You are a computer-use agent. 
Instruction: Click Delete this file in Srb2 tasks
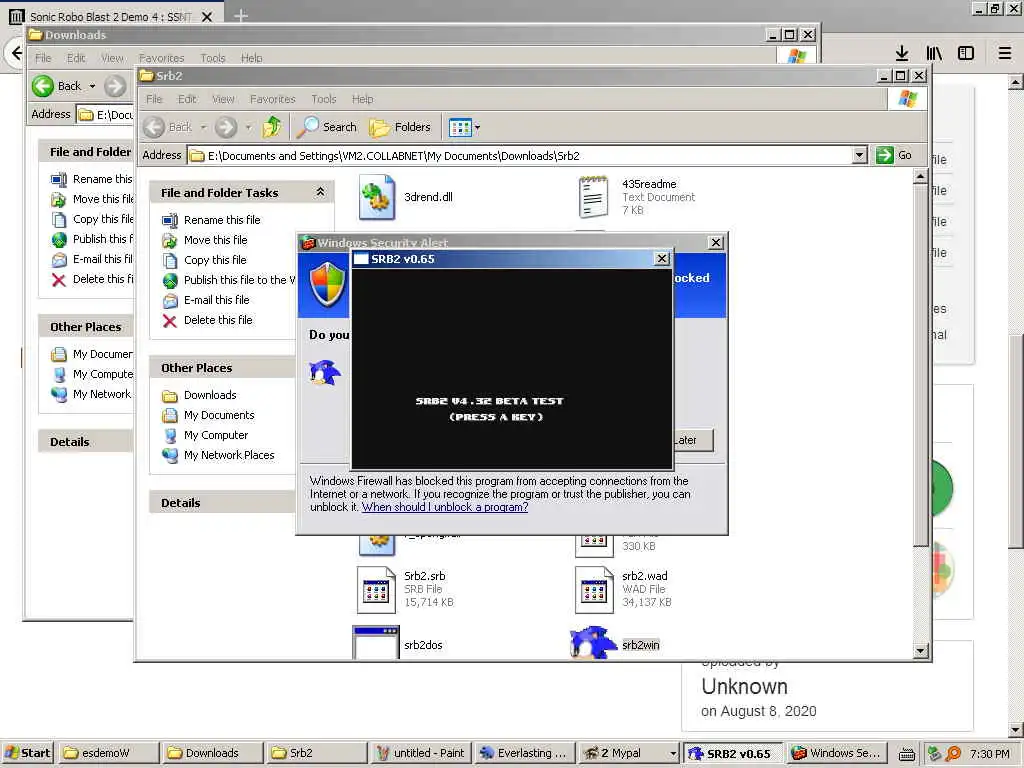coord(217,320)
